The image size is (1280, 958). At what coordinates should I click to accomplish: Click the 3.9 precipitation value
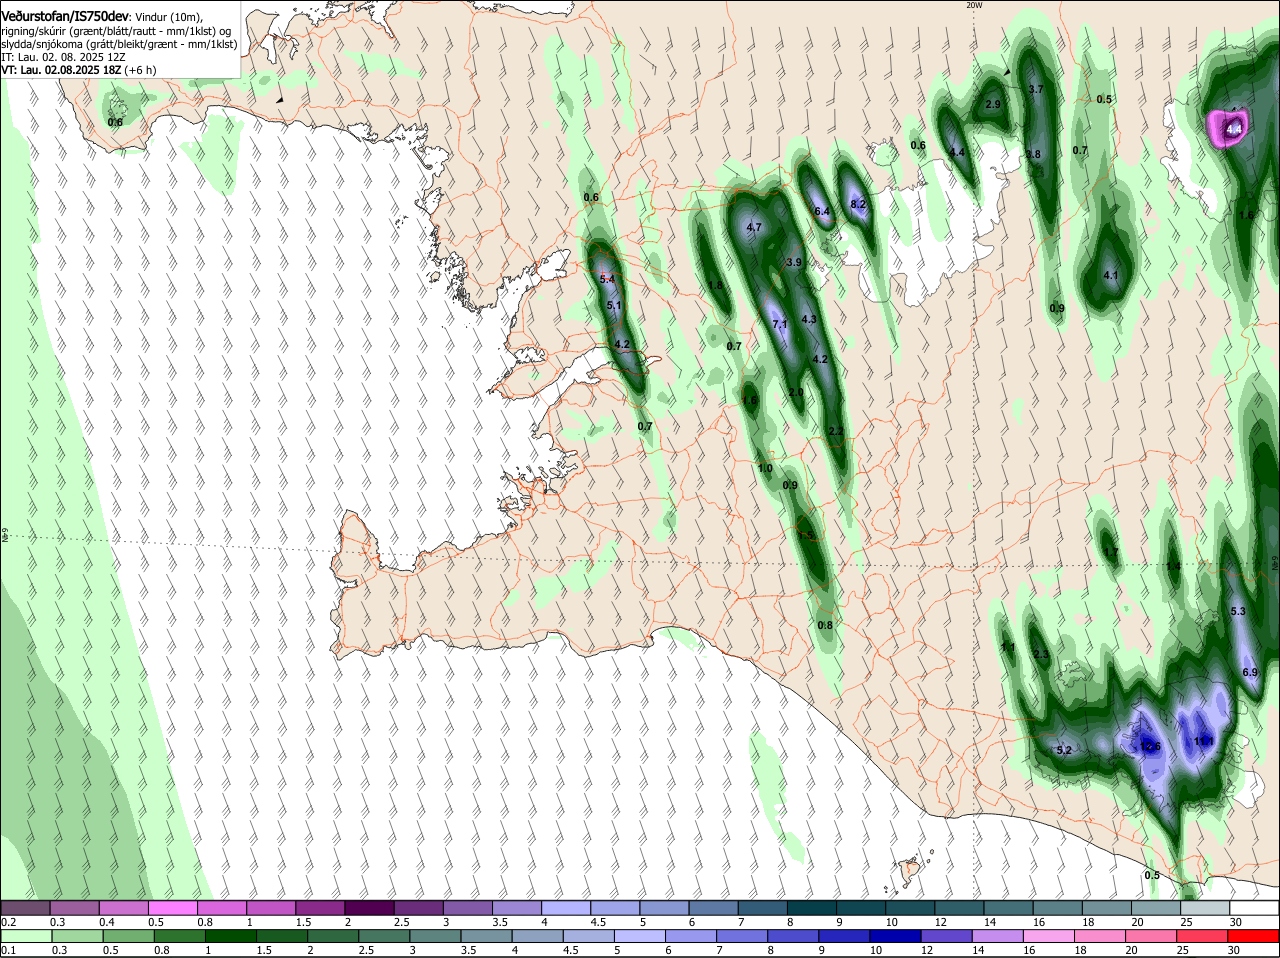click(794, 262)
